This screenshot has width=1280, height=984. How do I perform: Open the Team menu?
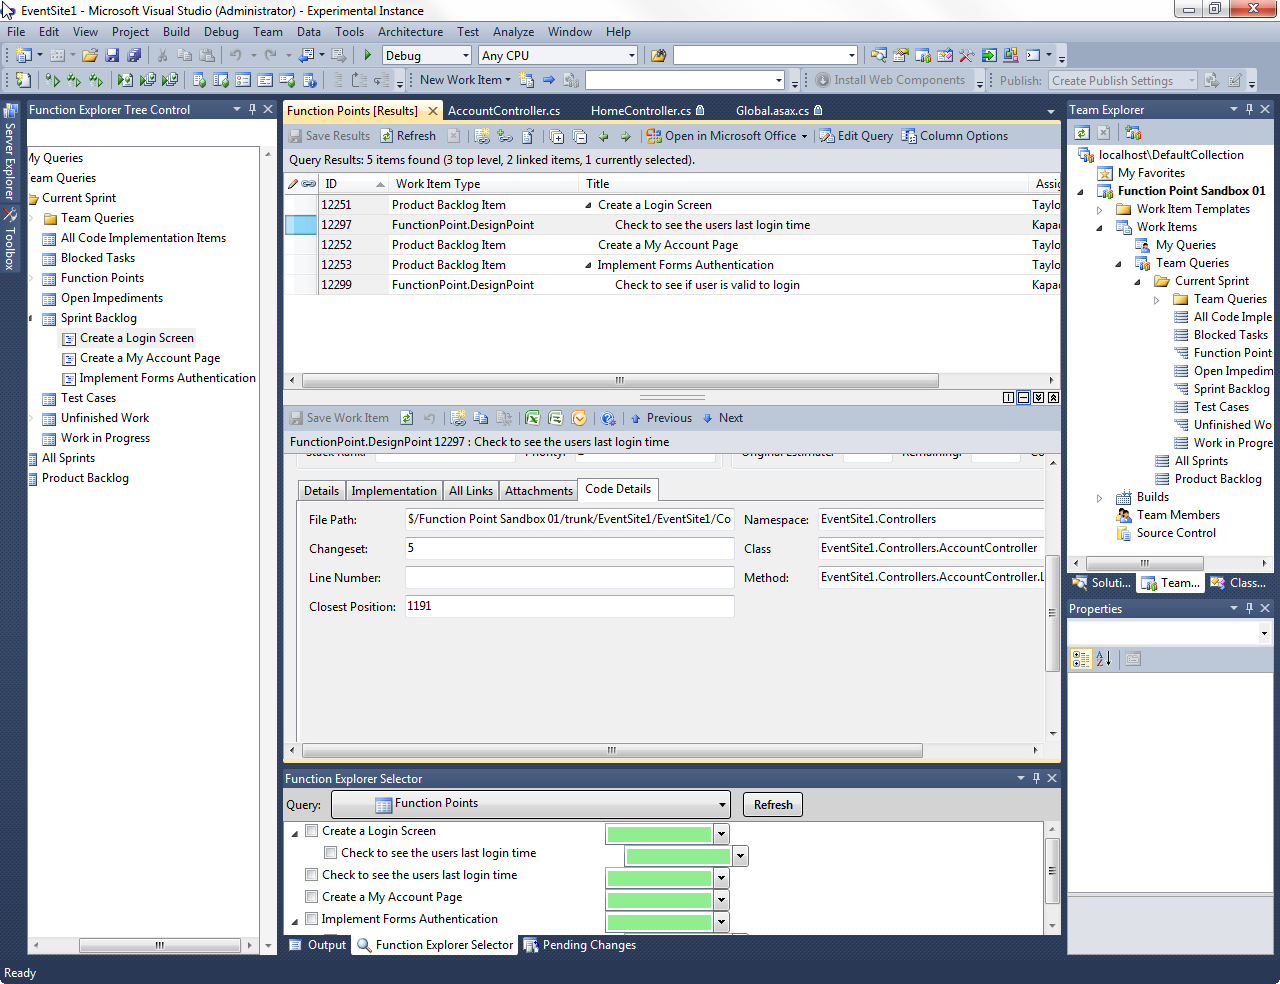[267, 32]
